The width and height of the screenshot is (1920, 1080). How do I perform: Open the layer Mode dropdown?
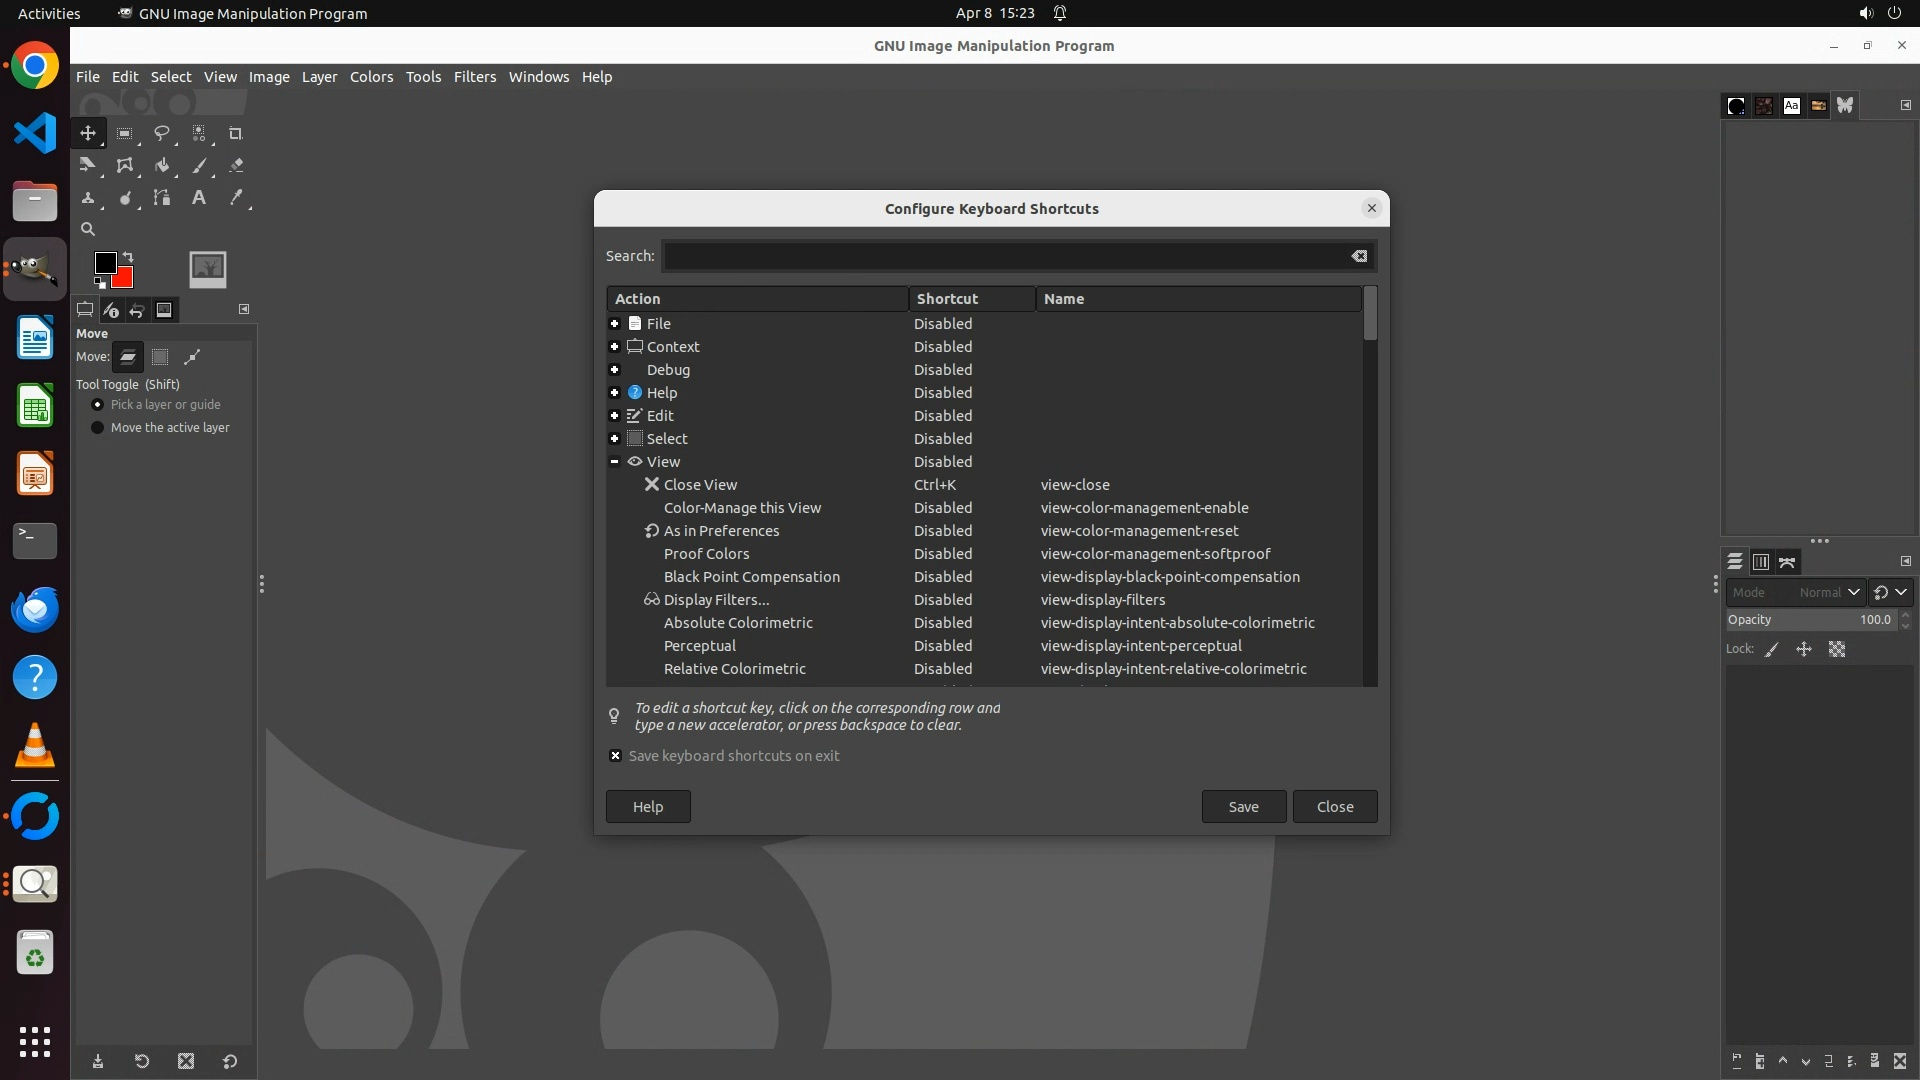(1794, 592)
